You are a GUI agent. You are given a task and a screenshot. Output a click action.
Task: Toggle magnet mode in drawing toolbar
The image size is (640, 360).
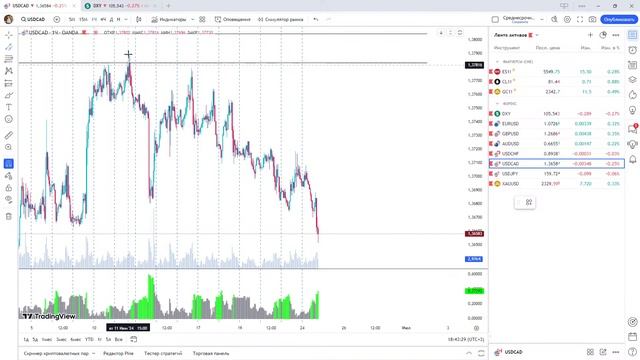coord(9,164)
